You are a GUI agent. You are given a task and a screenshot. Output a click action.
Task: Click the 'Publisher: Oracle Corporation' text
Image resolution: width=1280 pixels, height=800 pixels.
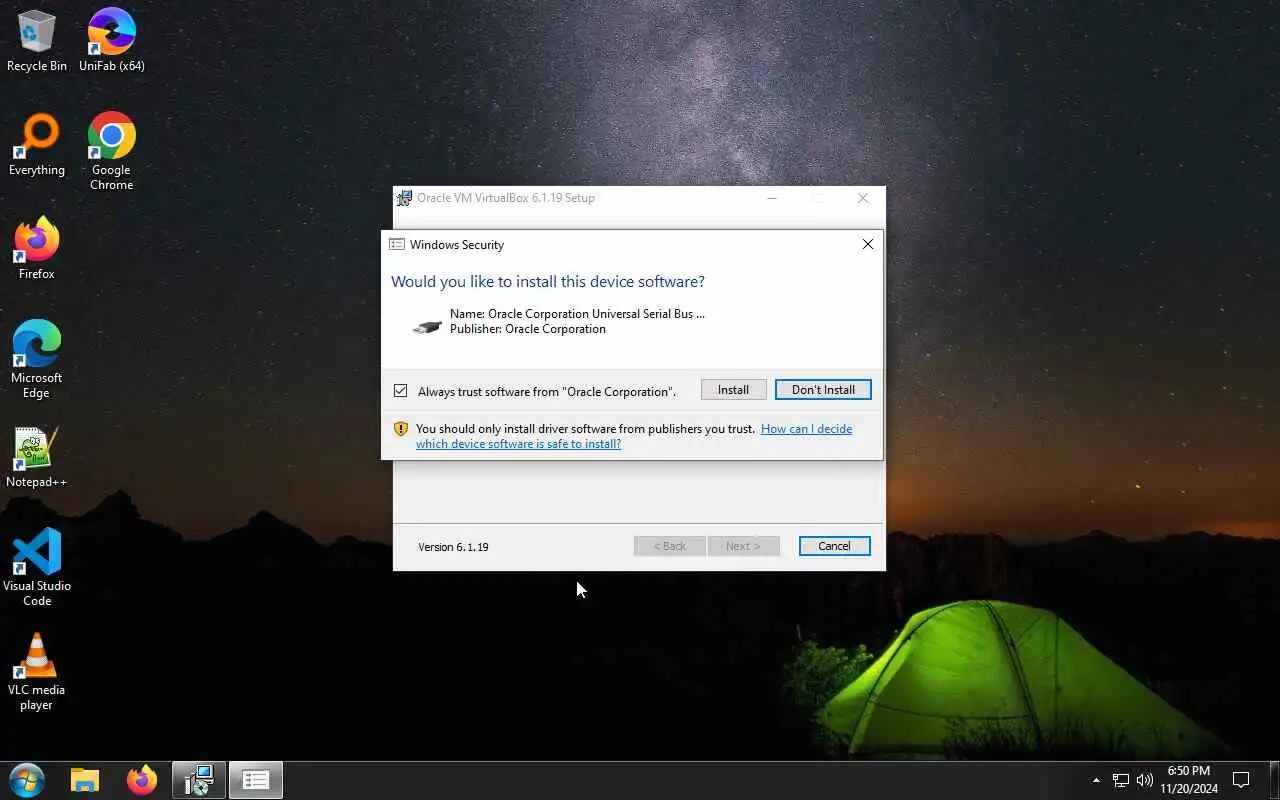[x=528, y=329]
